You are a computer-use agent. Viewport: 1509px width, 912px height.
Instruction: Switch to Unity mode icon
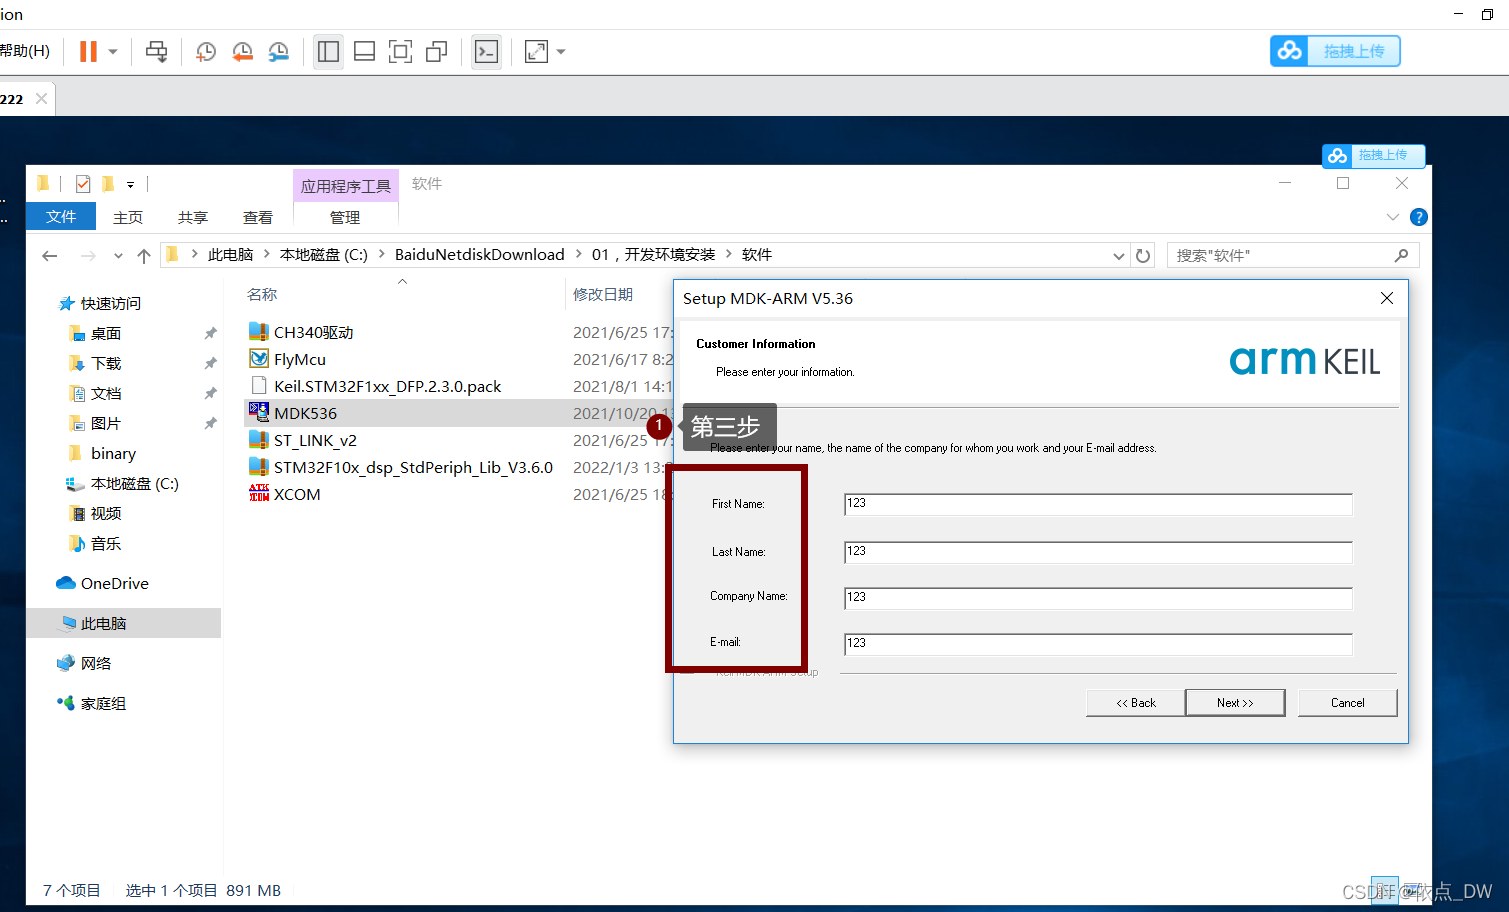pyautogui.click(x=436, y=51)
